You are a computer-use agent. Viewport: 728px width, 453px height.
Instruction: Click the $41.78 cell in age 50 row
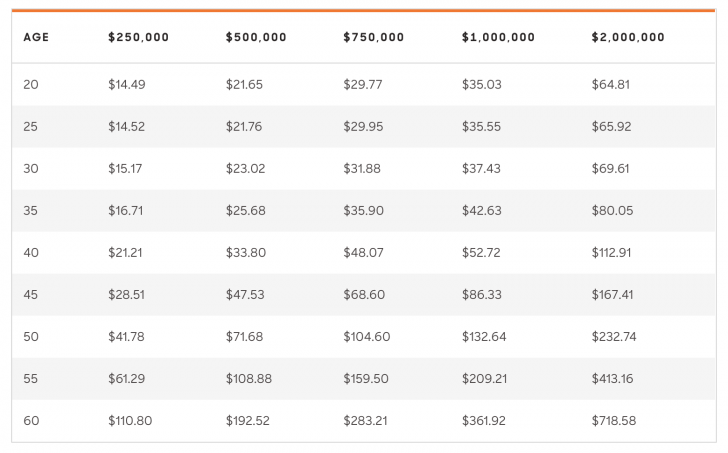[x=126, y=337]
